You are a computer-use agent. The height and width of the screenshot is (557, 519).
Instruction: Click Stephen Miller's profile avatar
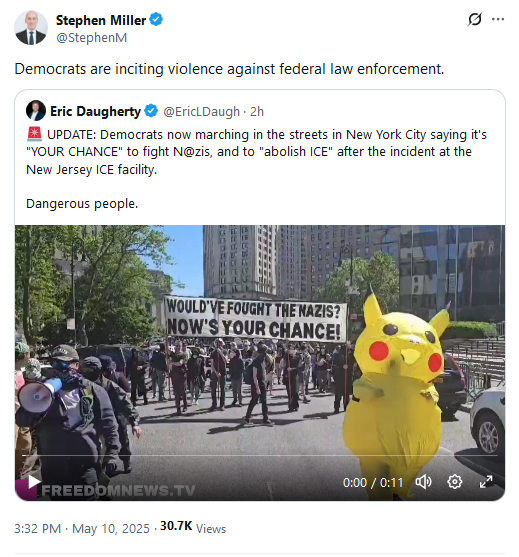pos(31,28)
